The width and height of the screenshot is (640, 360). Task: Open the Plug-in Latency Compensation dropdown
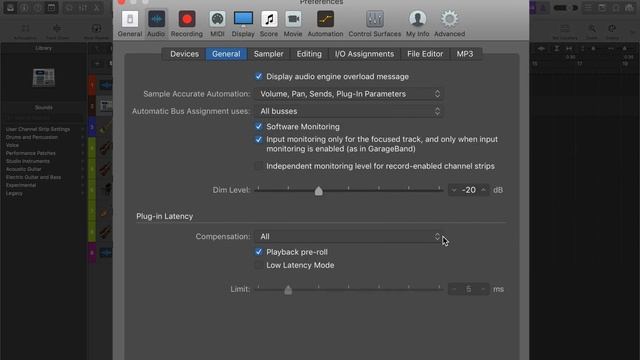tap(349, 237)
